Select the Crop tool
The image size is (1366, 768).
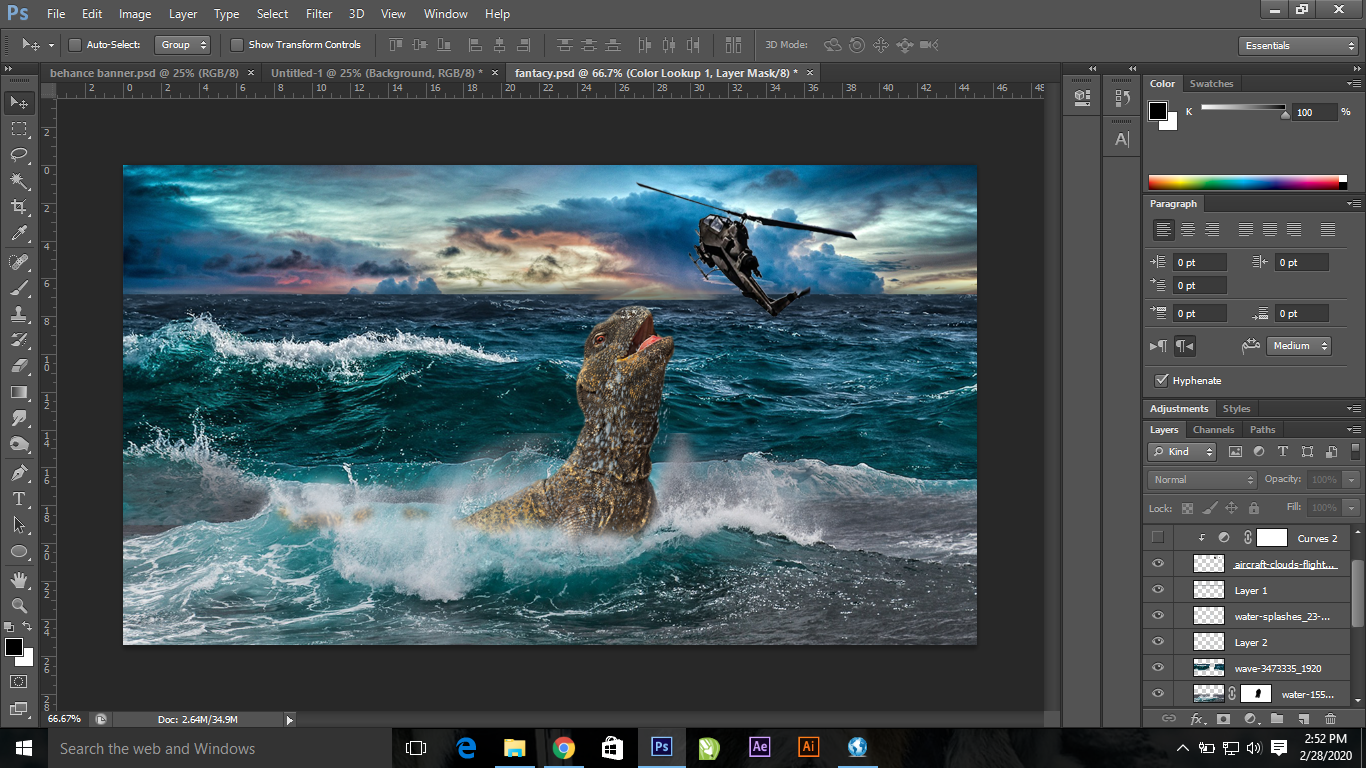[x=19, y=207]
